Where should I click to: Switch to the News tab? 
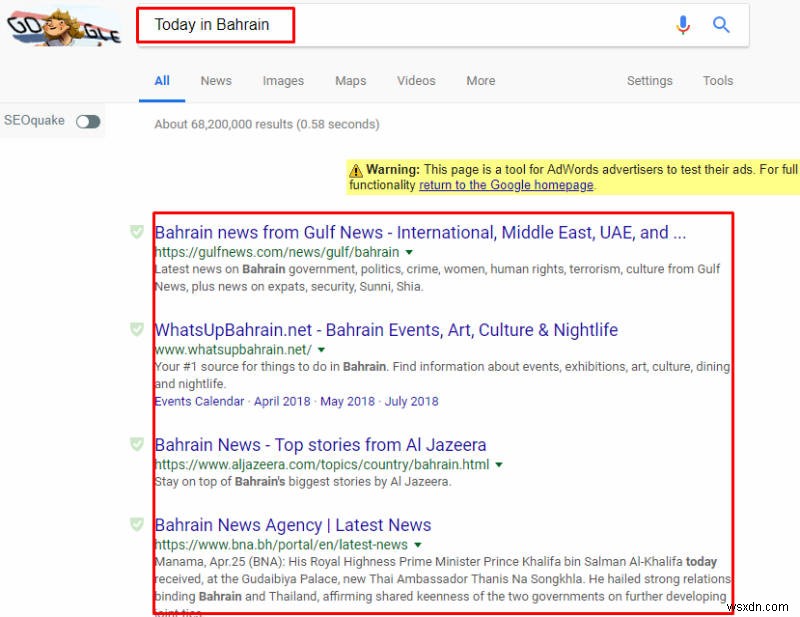(216, 80)
